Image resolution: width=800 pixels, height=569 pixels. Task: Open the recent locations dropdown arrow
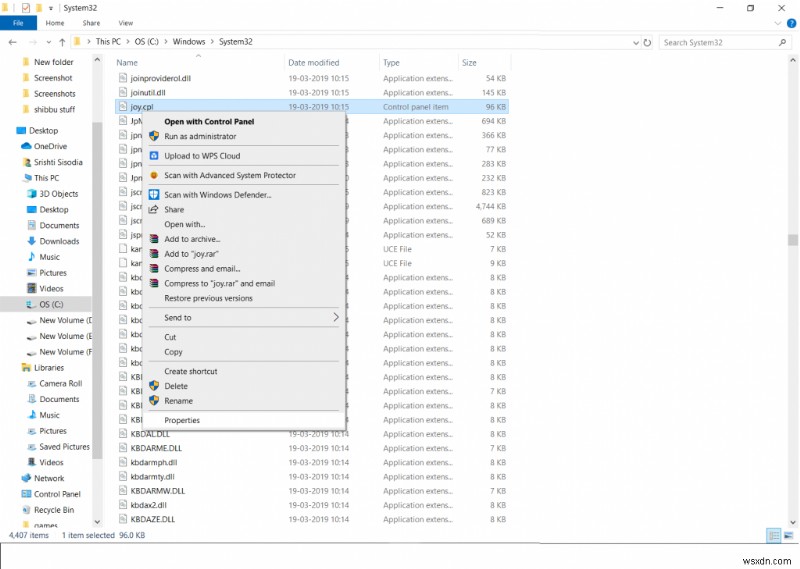(48, 42)
